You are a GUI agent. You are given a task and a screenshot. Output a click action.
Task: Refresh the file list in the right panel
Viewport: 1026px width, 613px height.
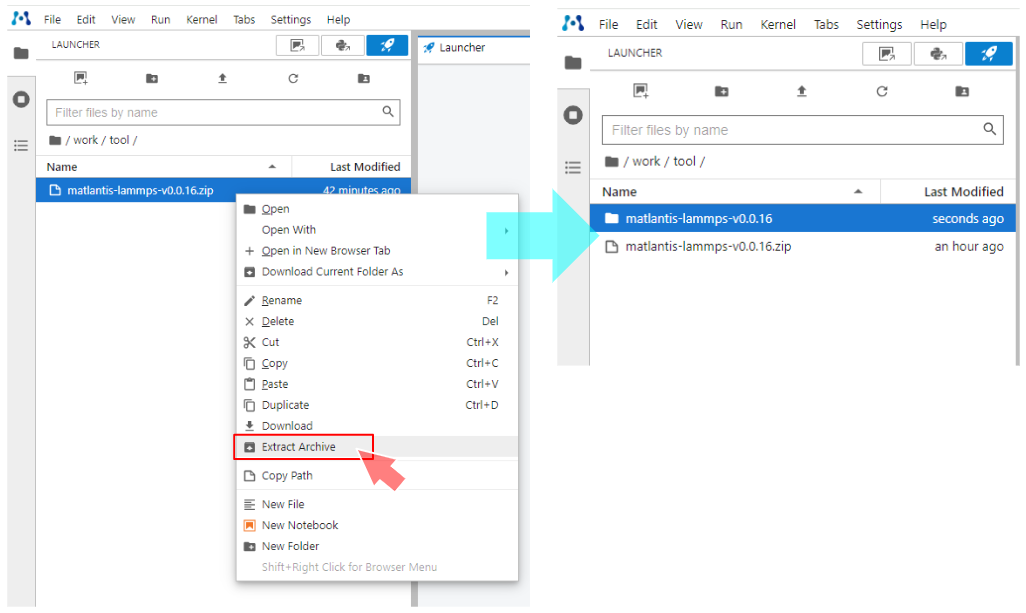[882, 91]
